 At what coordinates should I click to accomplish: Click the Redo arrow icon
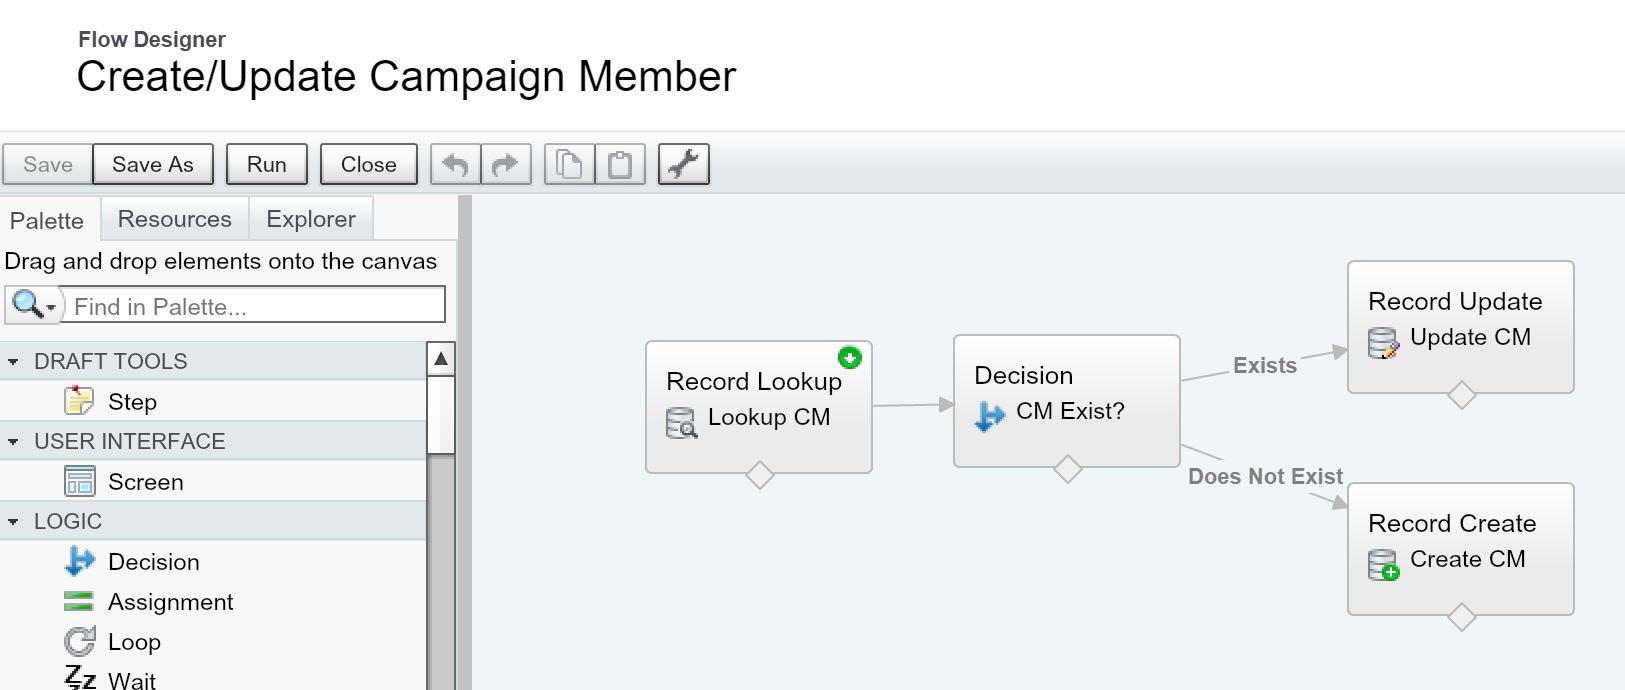point(507,165)
